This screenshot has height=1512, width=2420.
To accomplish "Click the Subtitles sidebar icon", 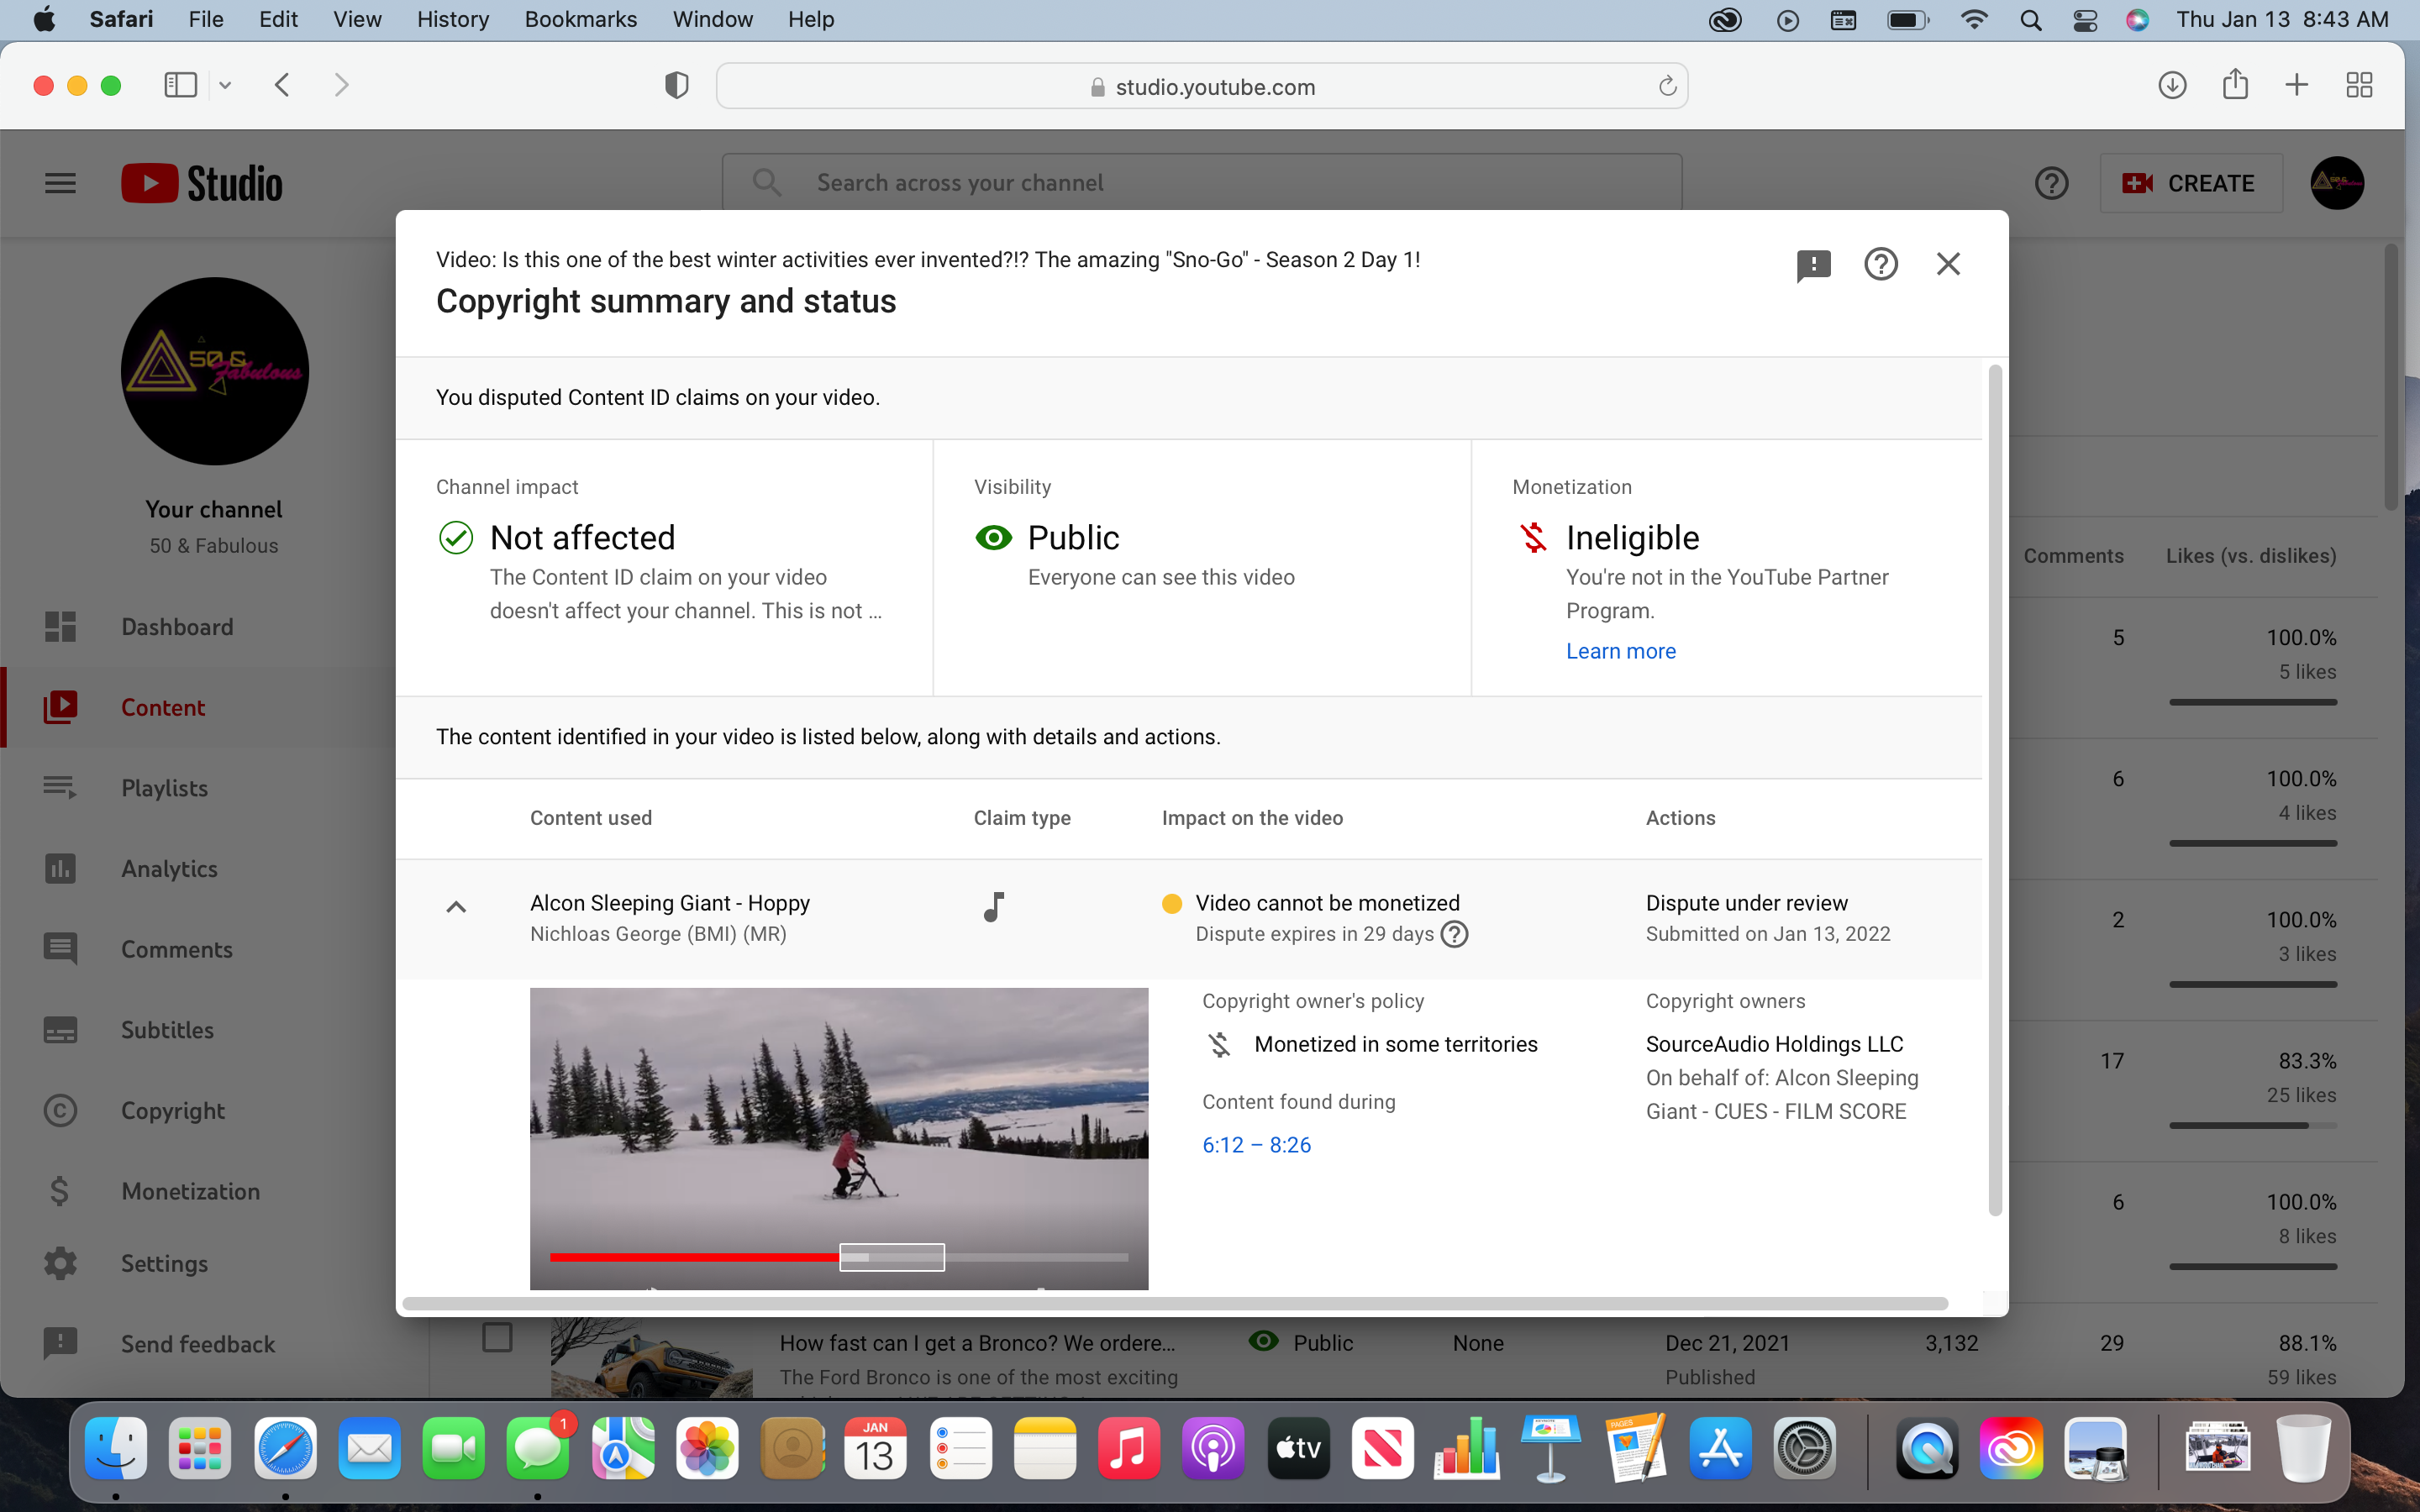I will point(59,1030).
